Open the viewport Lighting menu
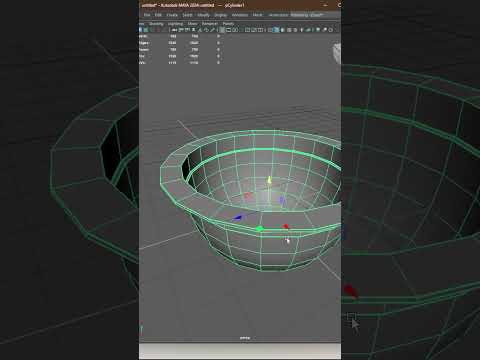Image resolution: width=480 pixels, height=360 pixels. [x=175, y=24]
